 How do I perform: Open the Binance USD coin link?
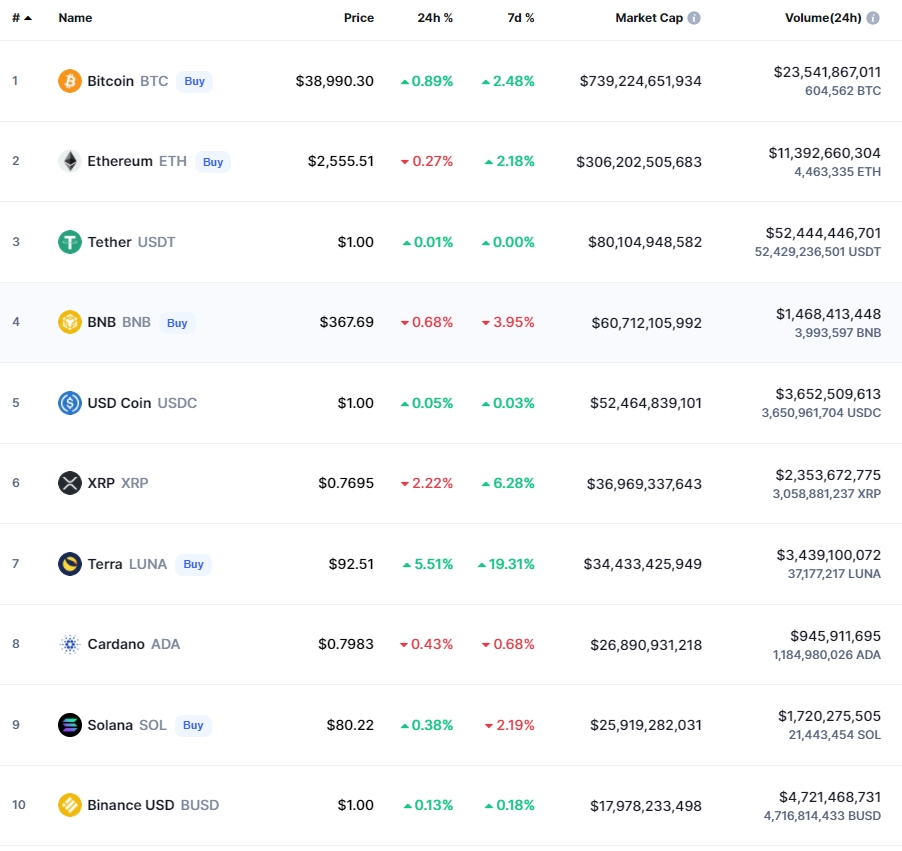point(131,805)
